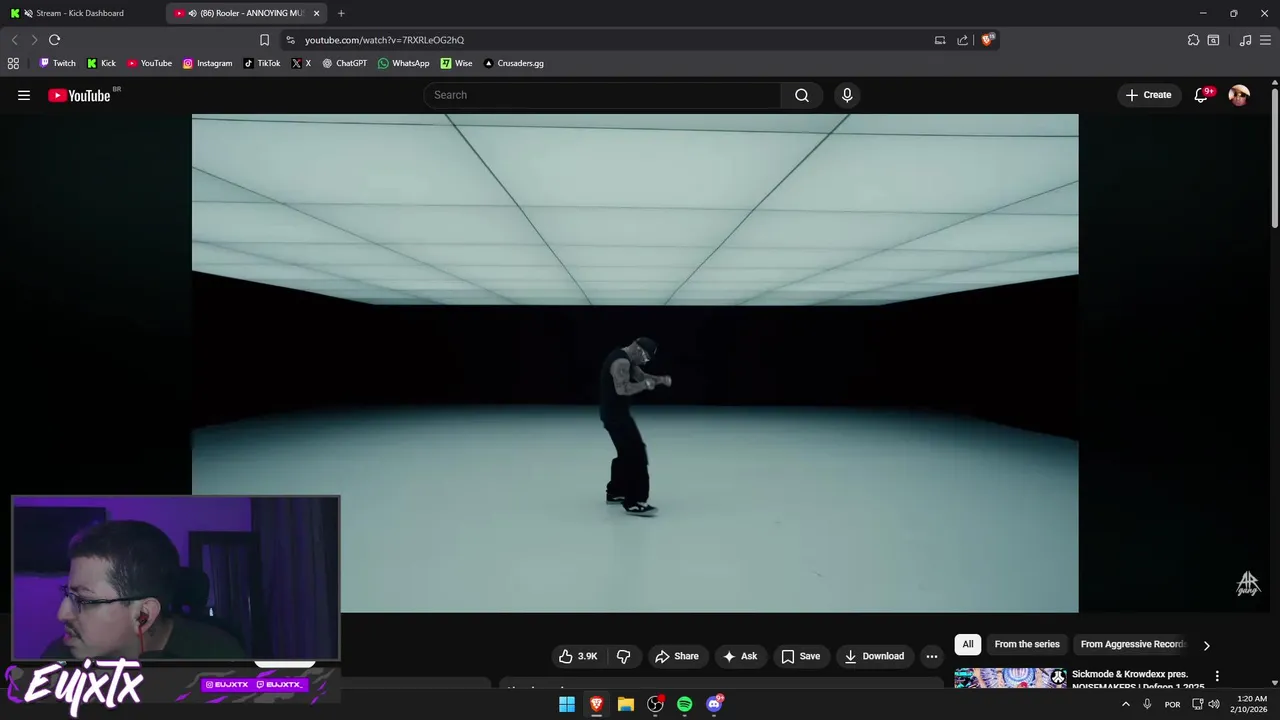Click the Download button
Image resolution: width=1280 pixels, height=720 pixels.
[875, 656]
